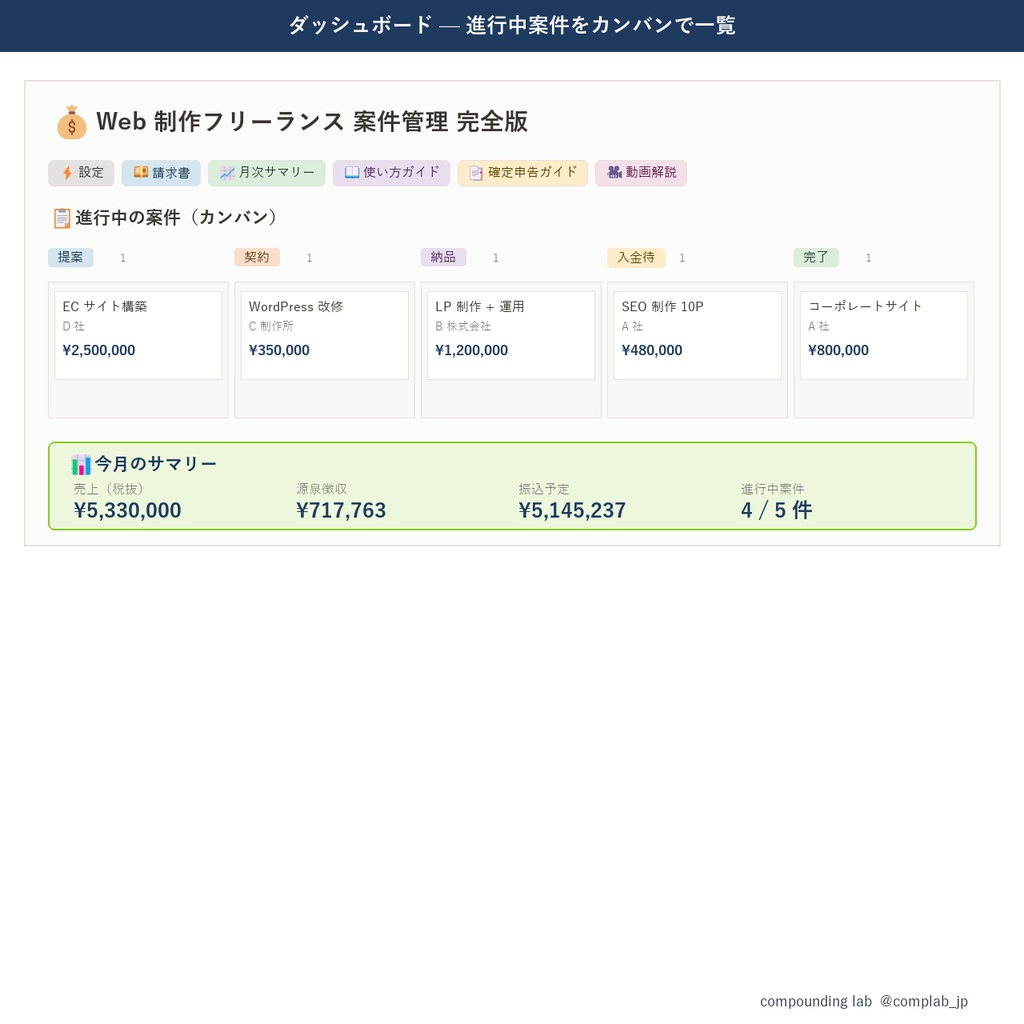Click the ¥480,000 amount

tap(652, 351)
